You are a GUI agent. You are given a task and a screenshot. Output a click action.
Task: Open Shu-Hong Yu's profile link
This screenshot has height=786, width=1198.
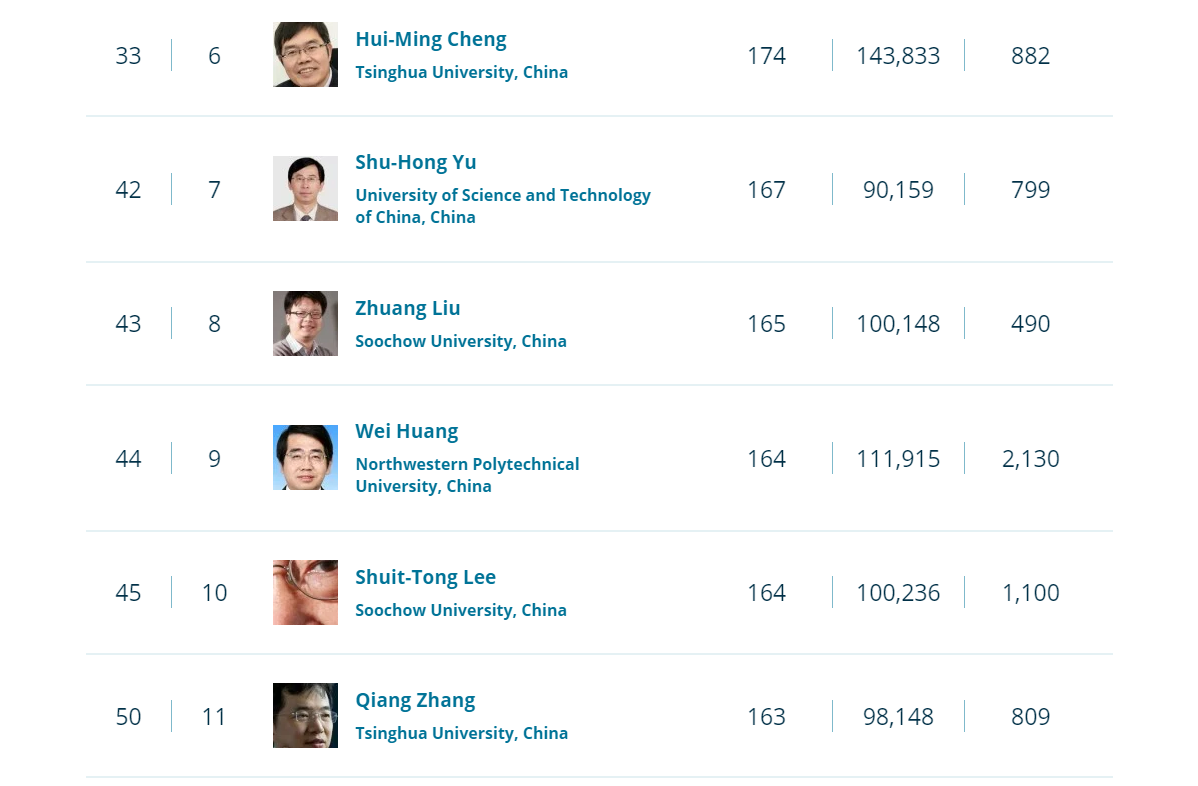(416, 163)
